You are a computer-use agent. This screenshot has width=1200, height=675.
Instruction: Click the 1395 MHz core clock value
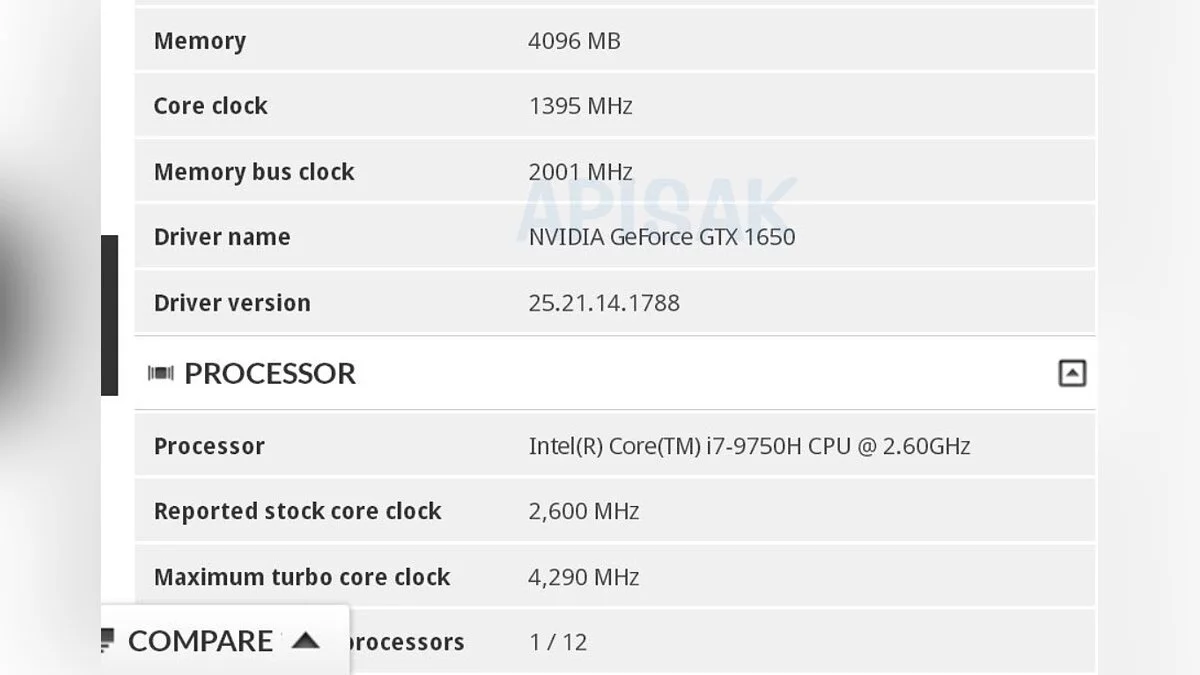[580, 106]
